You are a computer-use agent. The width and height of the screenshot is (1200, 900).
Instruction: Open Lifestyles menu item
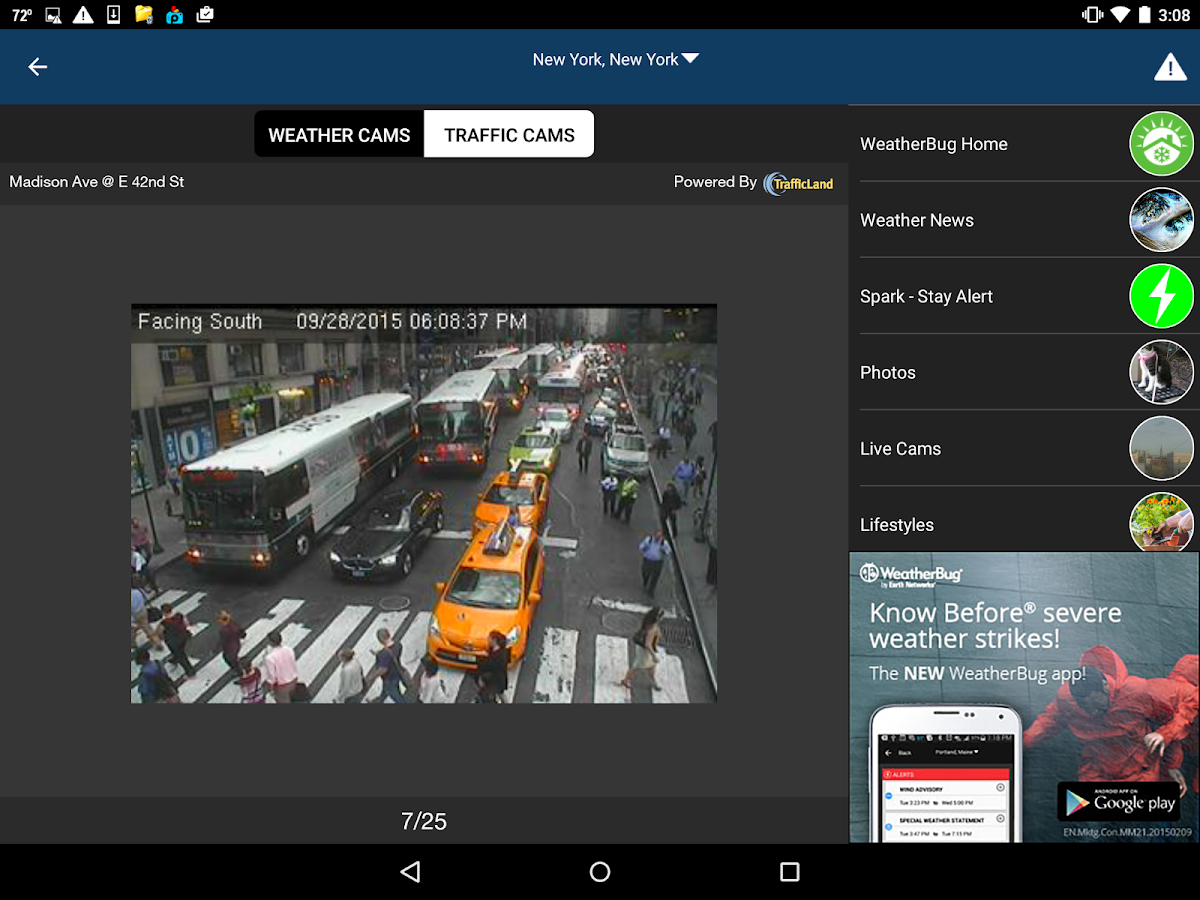click(x=1024, y=520)
